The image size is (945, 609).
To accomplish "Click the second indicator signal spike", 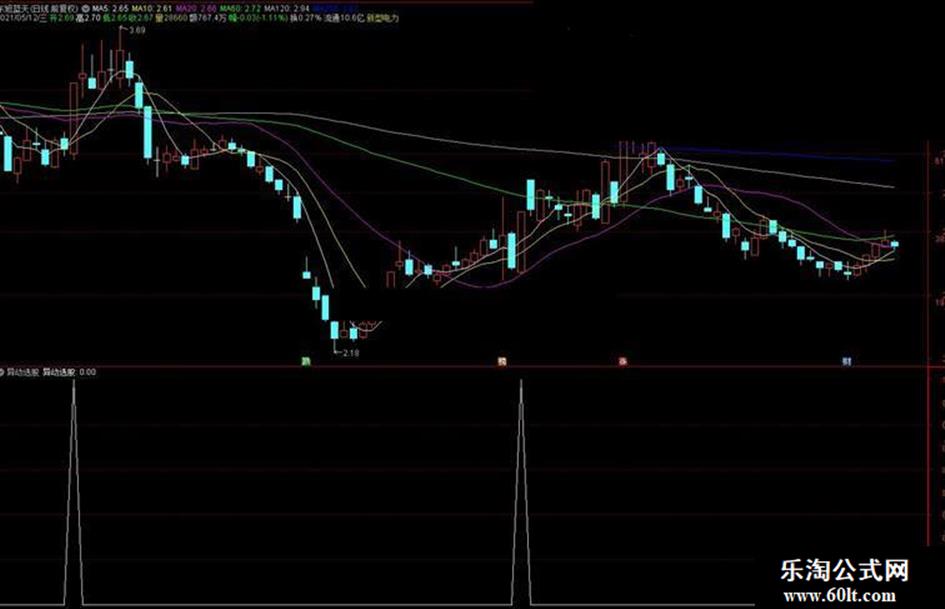I will 521,491.
